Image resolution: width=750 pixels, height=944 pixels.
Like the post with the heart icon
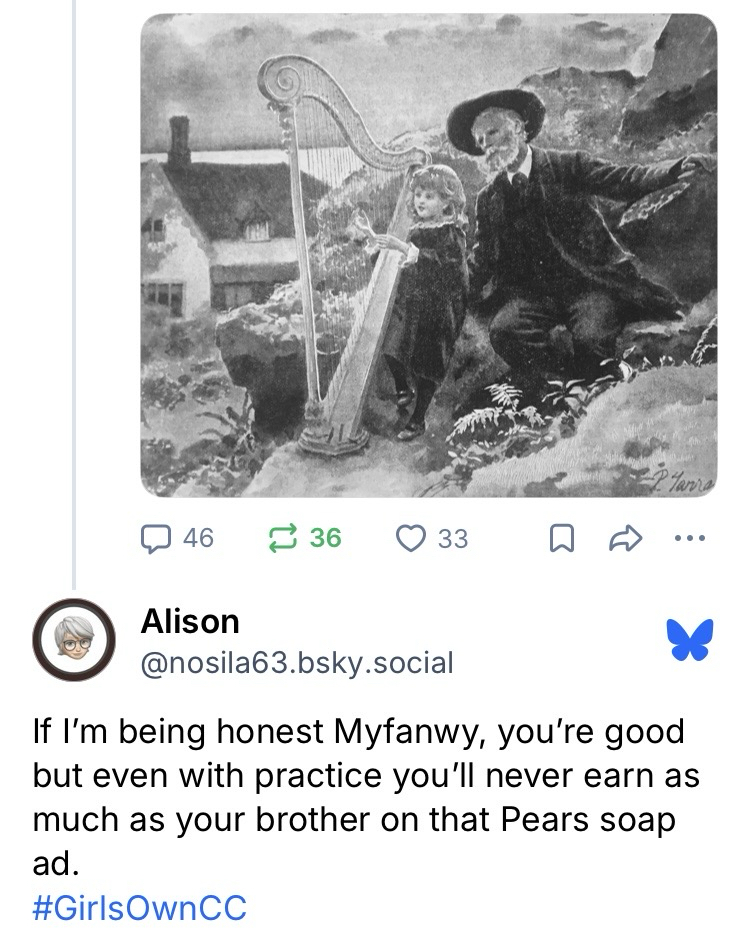[410, 538]
